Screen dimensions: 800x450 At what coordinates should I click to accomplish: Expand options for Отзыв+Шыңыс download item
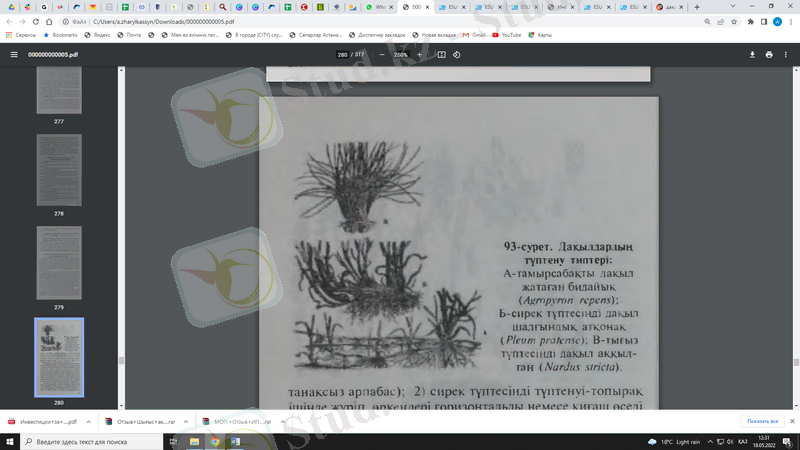pos(184,422)
